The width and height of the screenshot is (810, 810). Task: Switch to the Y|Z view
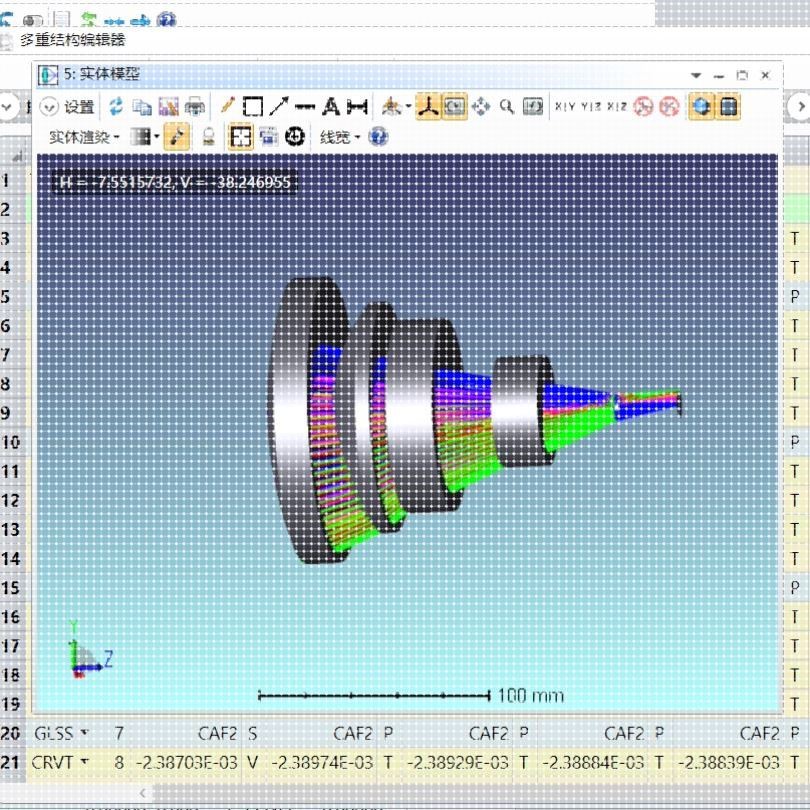coord(591,106)
